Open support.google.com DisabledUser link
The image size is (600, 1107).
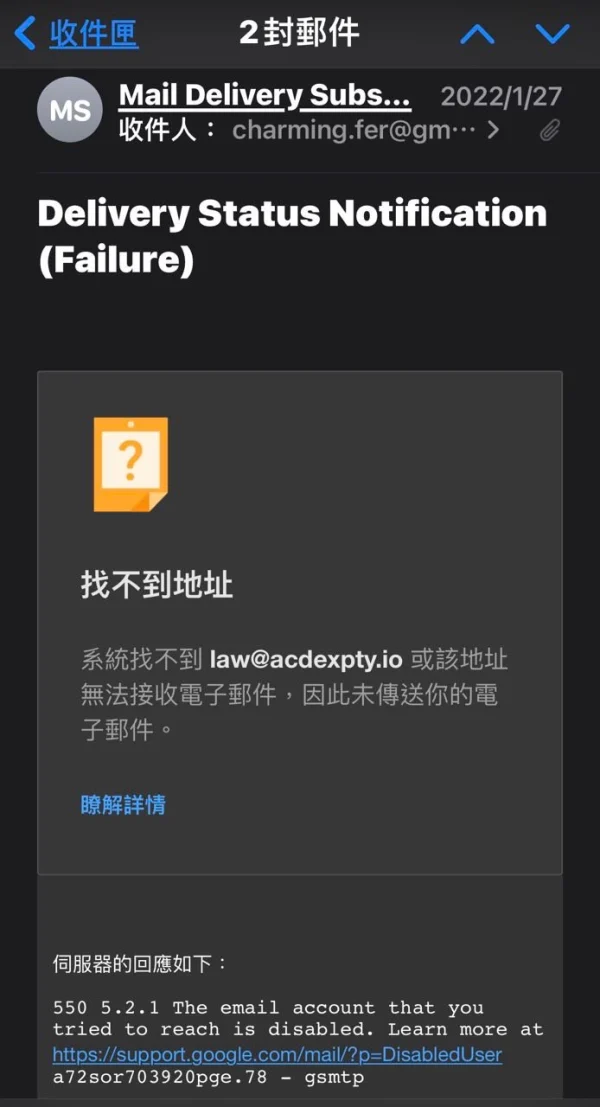pyautogui.click(x=277, y=1055)
